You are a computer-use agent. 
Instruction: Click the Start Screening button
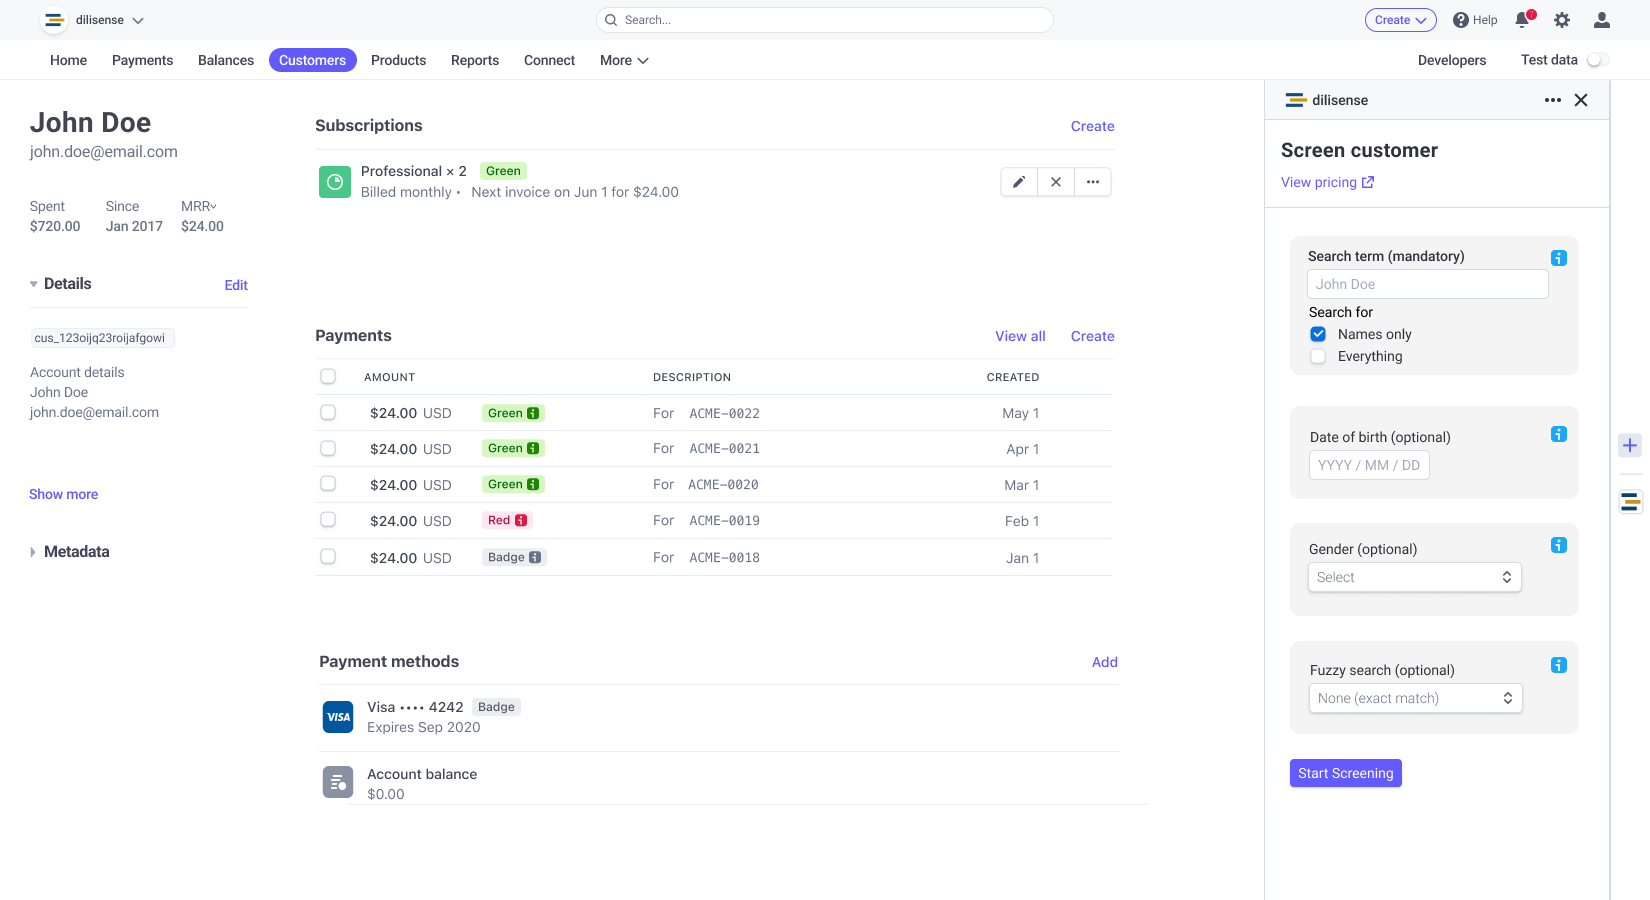click(1345, 773)
